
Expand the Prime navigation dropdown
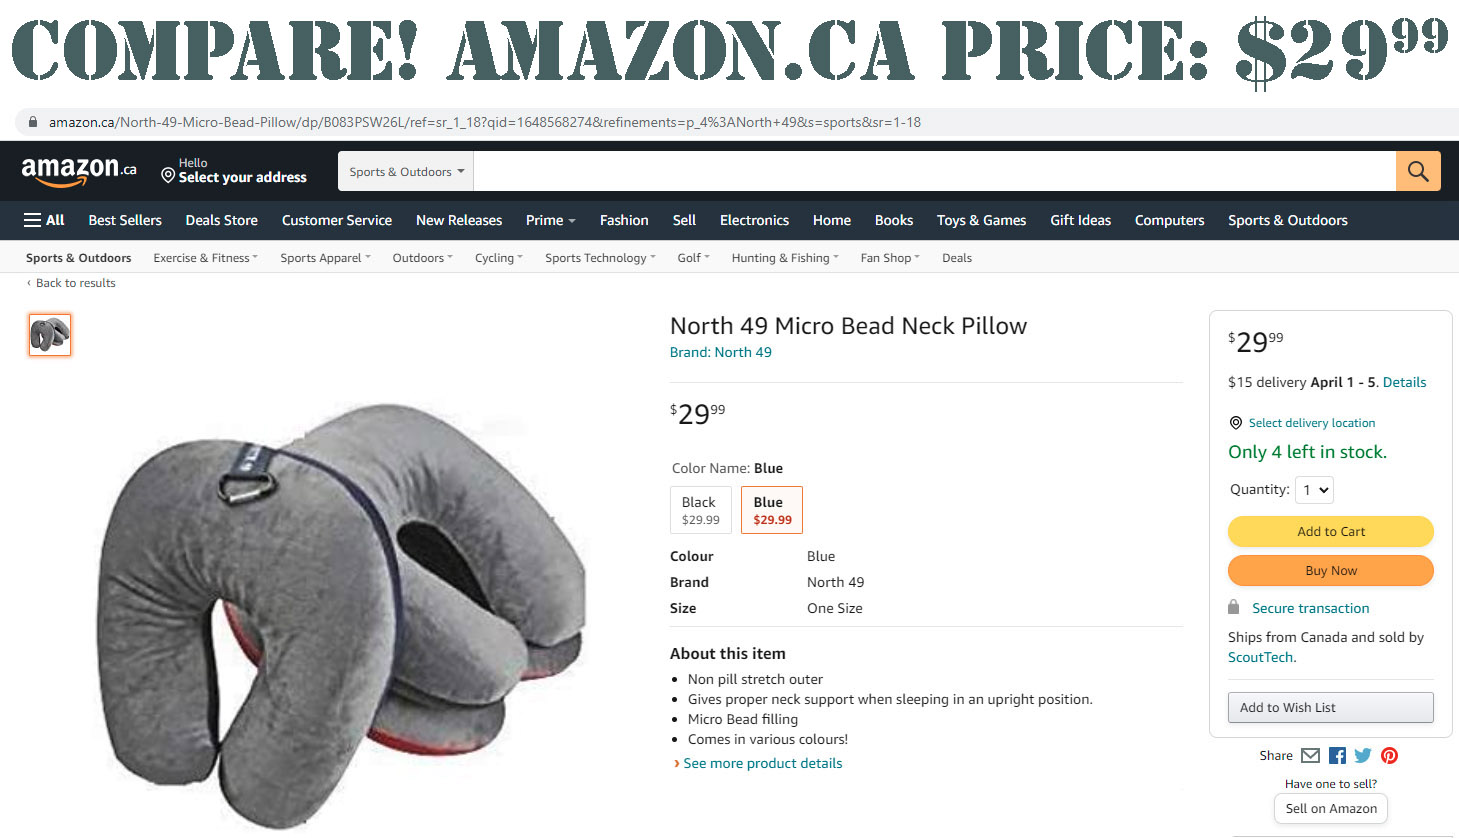point(549,220)
